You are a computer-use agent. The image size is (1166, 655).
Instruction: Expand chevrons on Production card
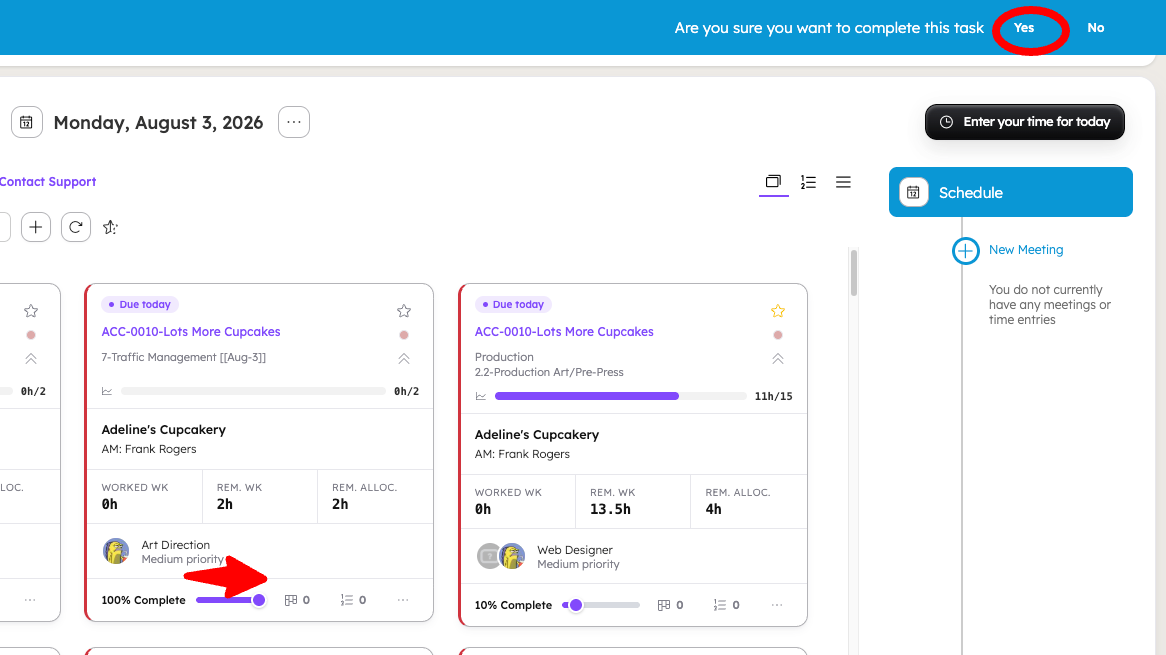[778, 358]
